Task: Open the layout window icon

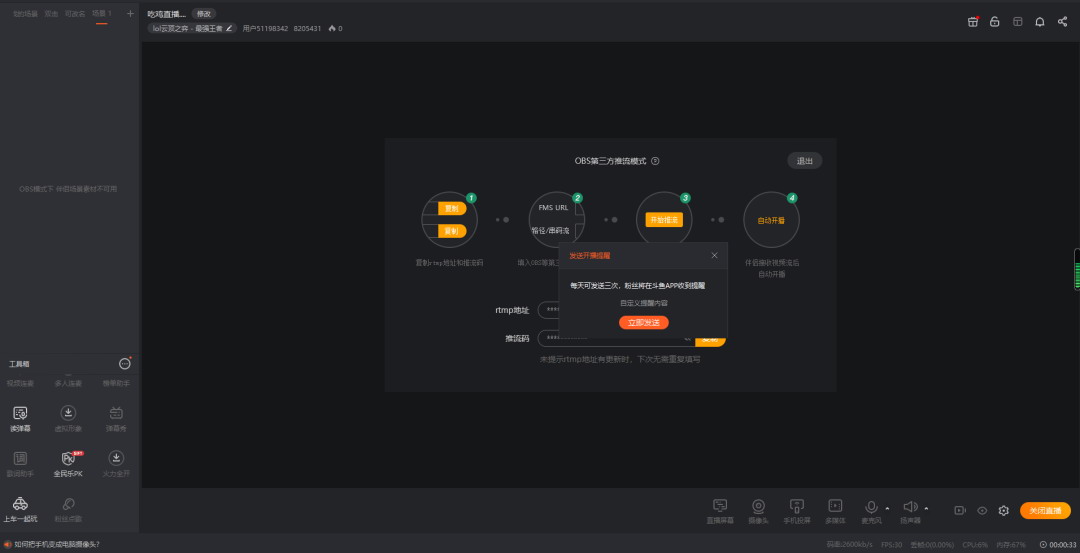Action: [x=1017, y=21]
